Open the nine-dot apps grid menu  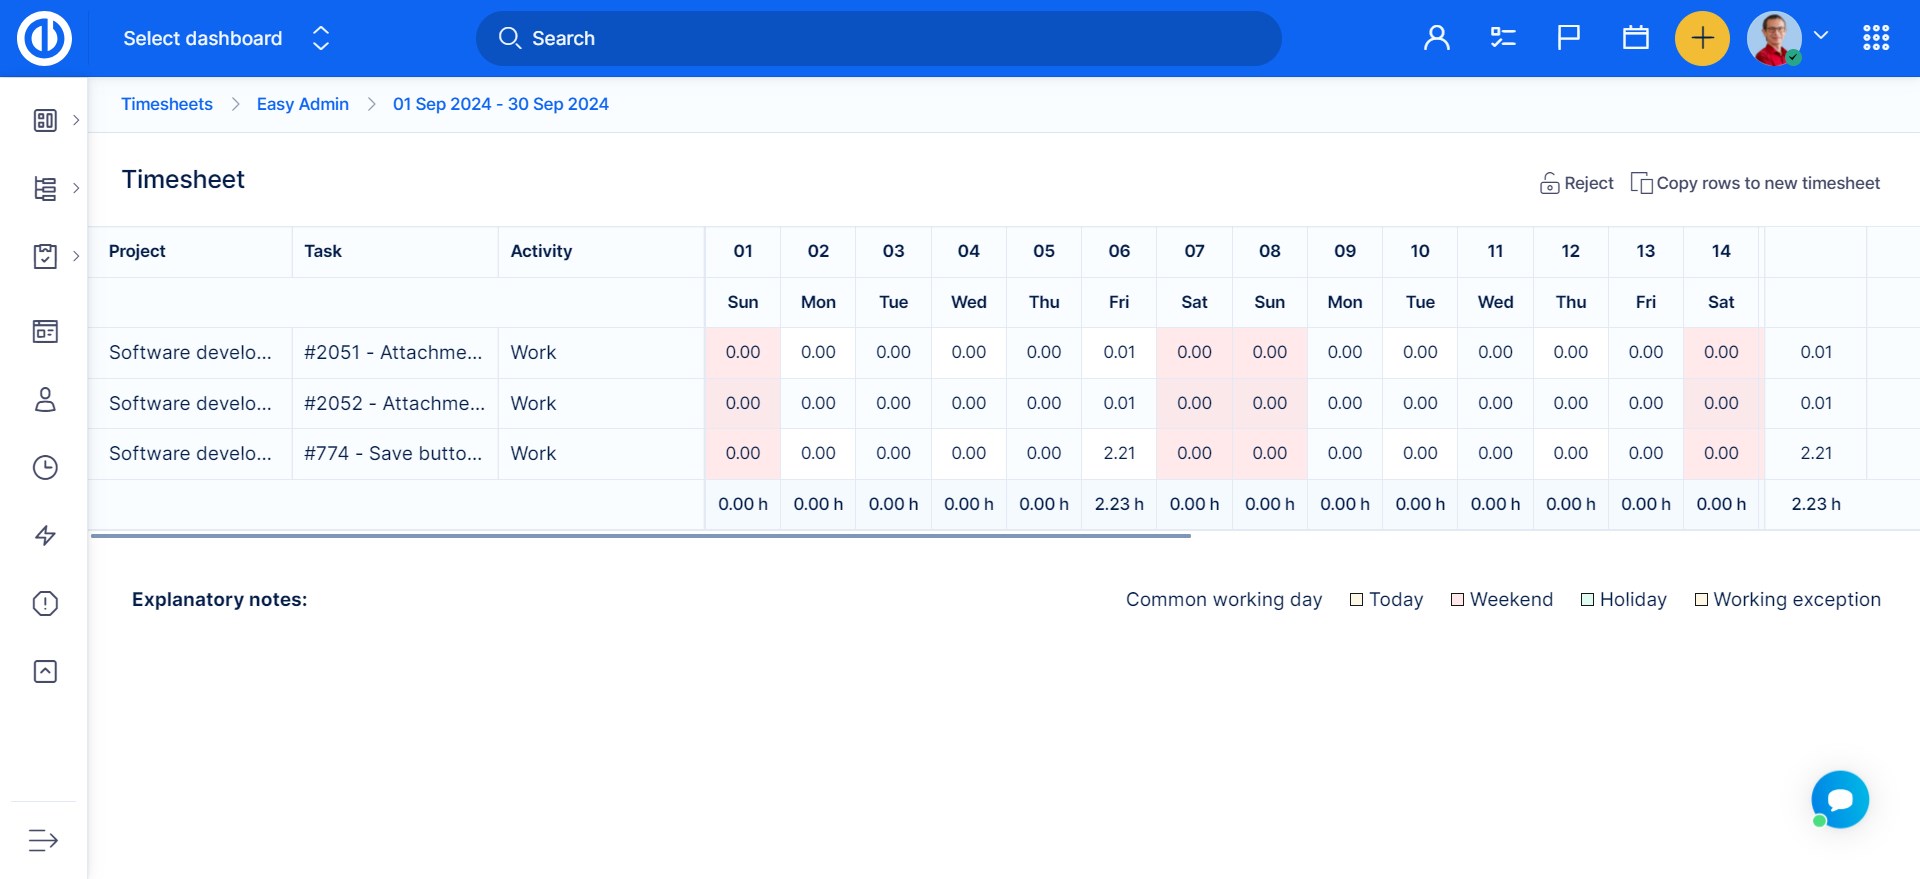click(x=1876, y=39)
